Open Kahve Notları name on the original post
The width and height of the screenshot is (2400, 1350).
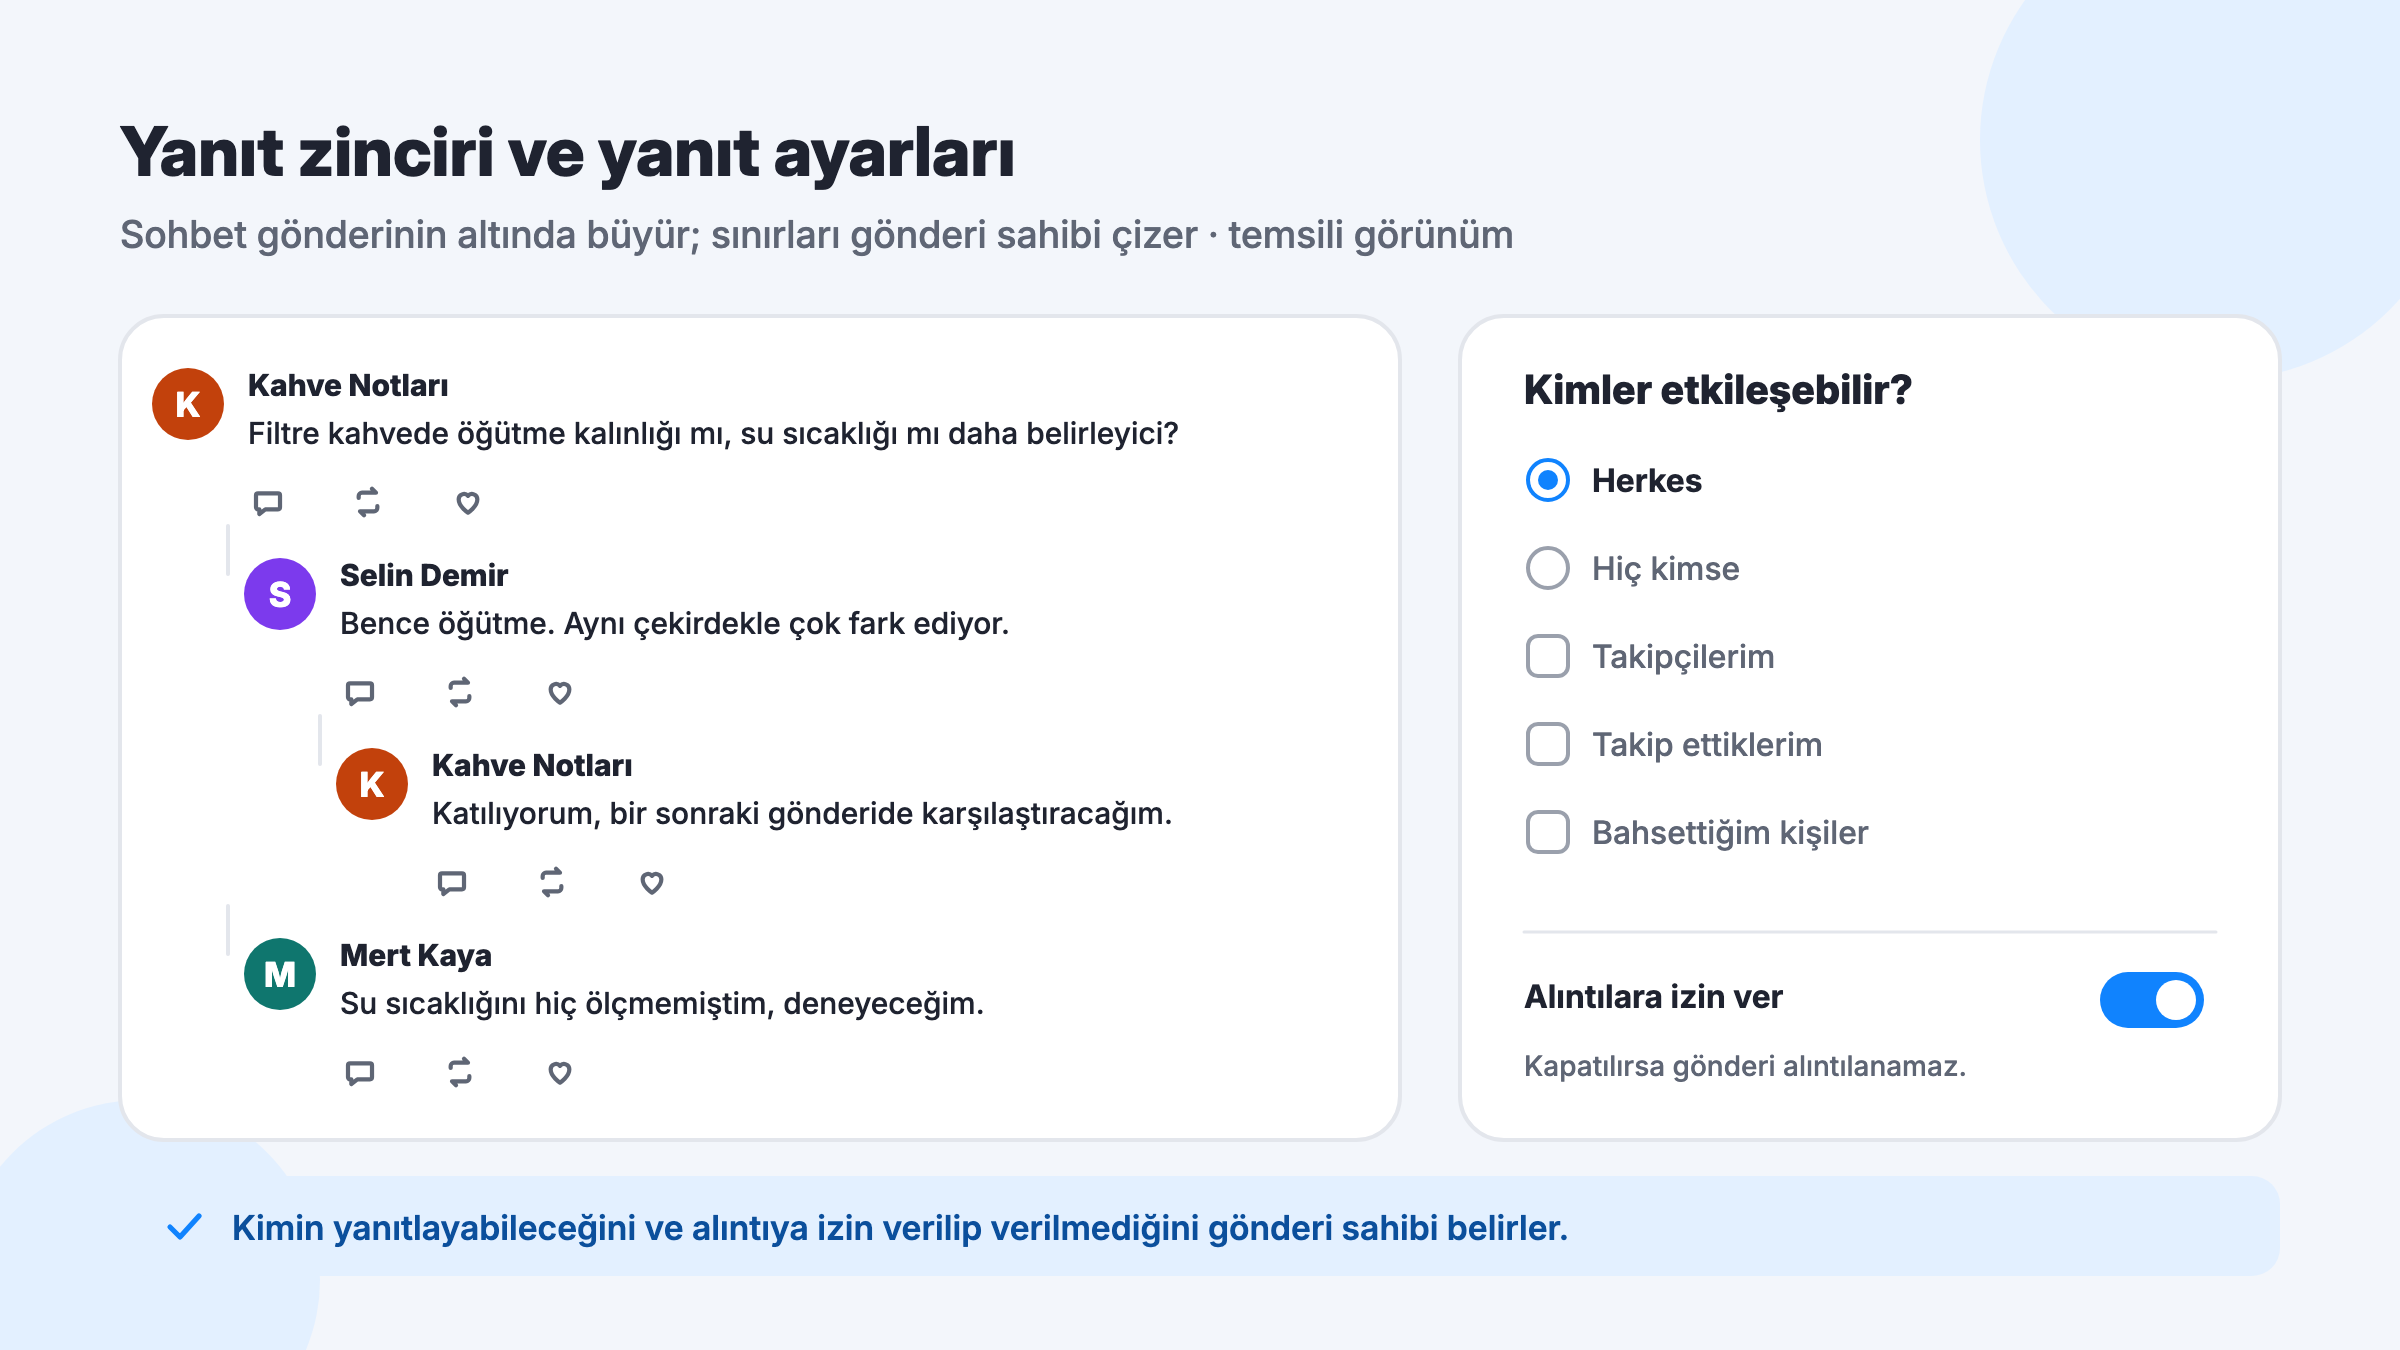tap(348, 385)
